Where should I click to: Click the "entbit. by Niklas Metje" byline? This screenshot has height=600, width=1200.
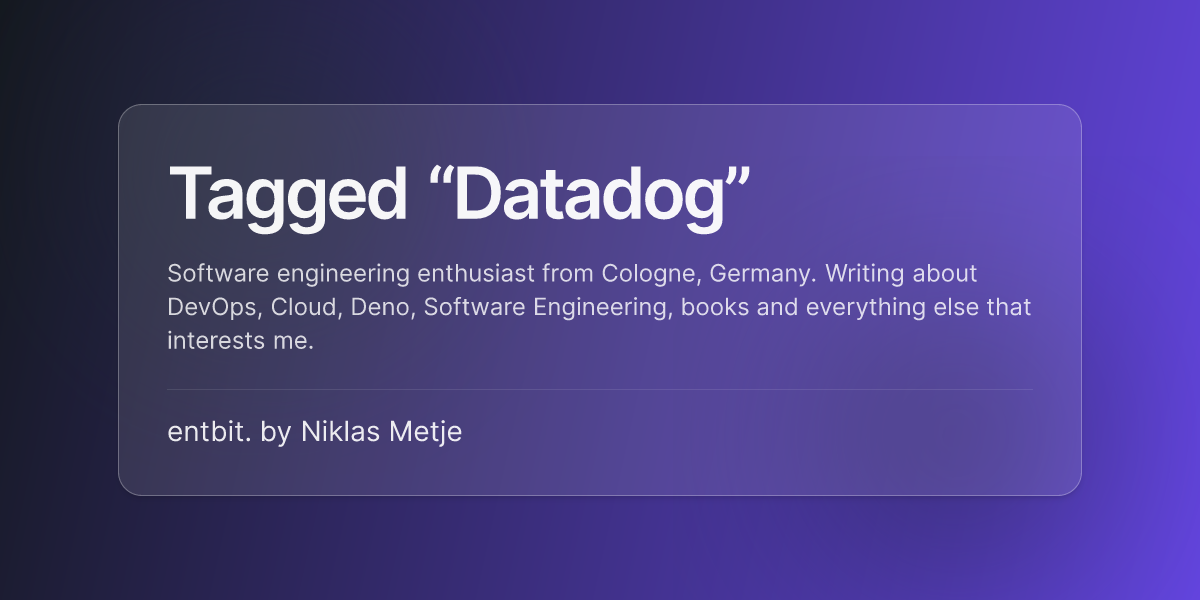pyautogui.click(x=315, y=432)
